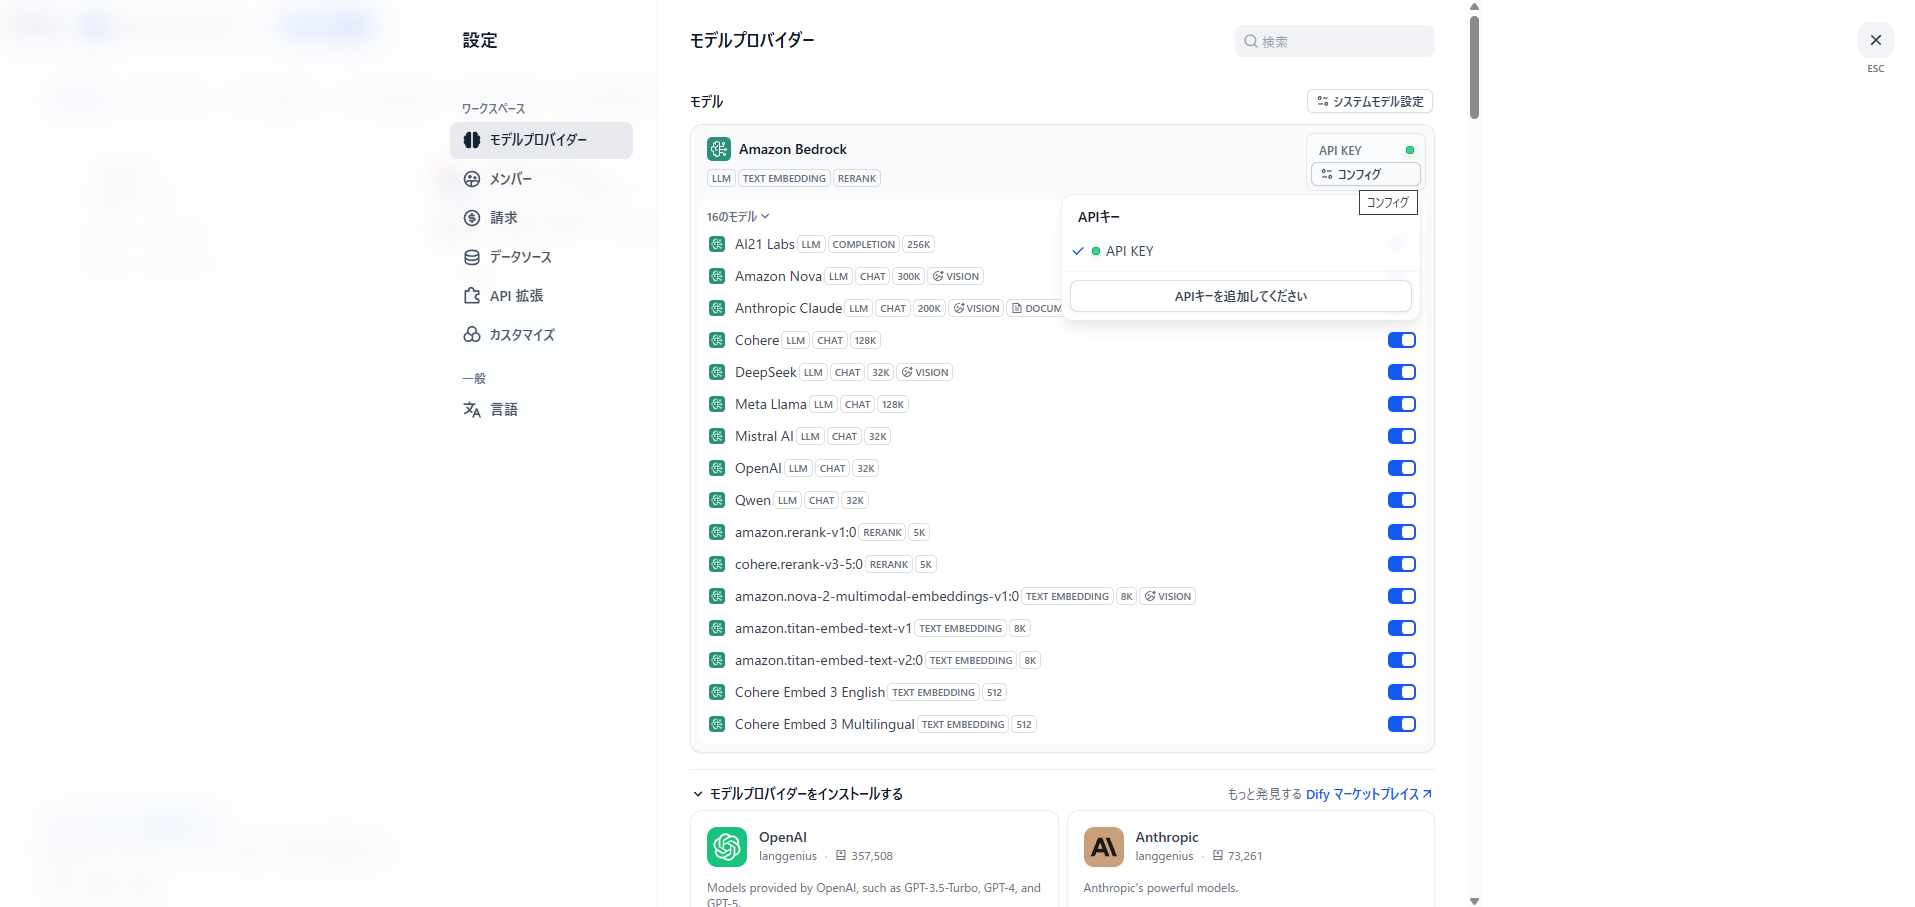The image size is (1915, 907).
Task: Open the 言語 settings menu item
Action: tap(503, 410)
